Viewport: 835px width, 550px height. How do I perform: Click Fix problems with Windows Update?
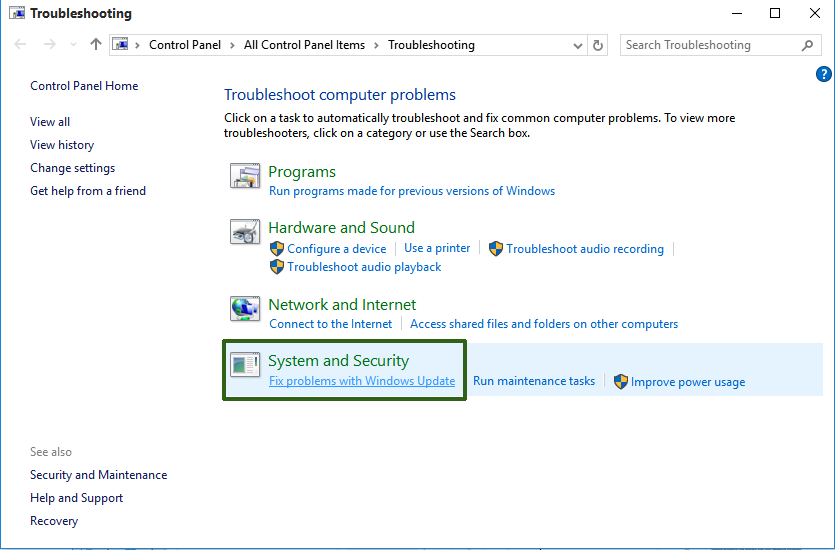pos(362,381)
